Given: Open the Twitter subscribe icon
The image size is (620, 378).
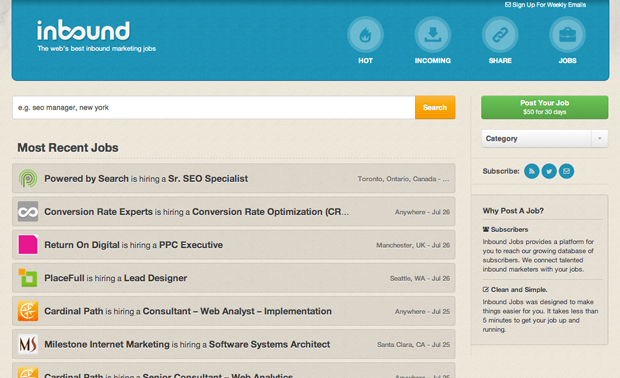Looking at the screenshot, I should (549, 171).
